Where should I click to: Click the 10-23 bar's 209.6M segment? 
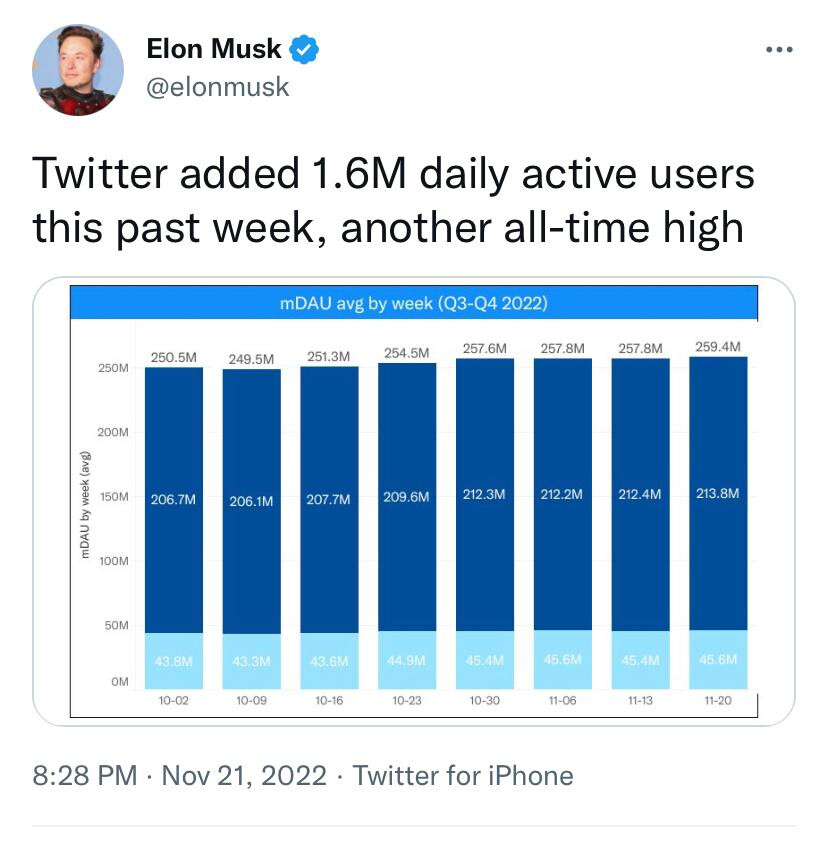[407, 497]
